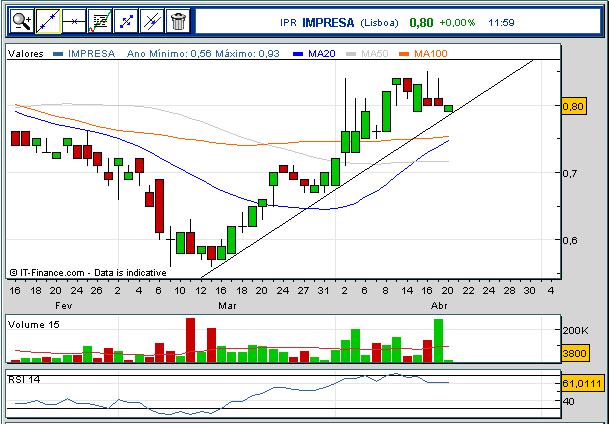Click the 11:59 time stamp
The width and height of the screenshot is (609, 424).
point(501,23)
